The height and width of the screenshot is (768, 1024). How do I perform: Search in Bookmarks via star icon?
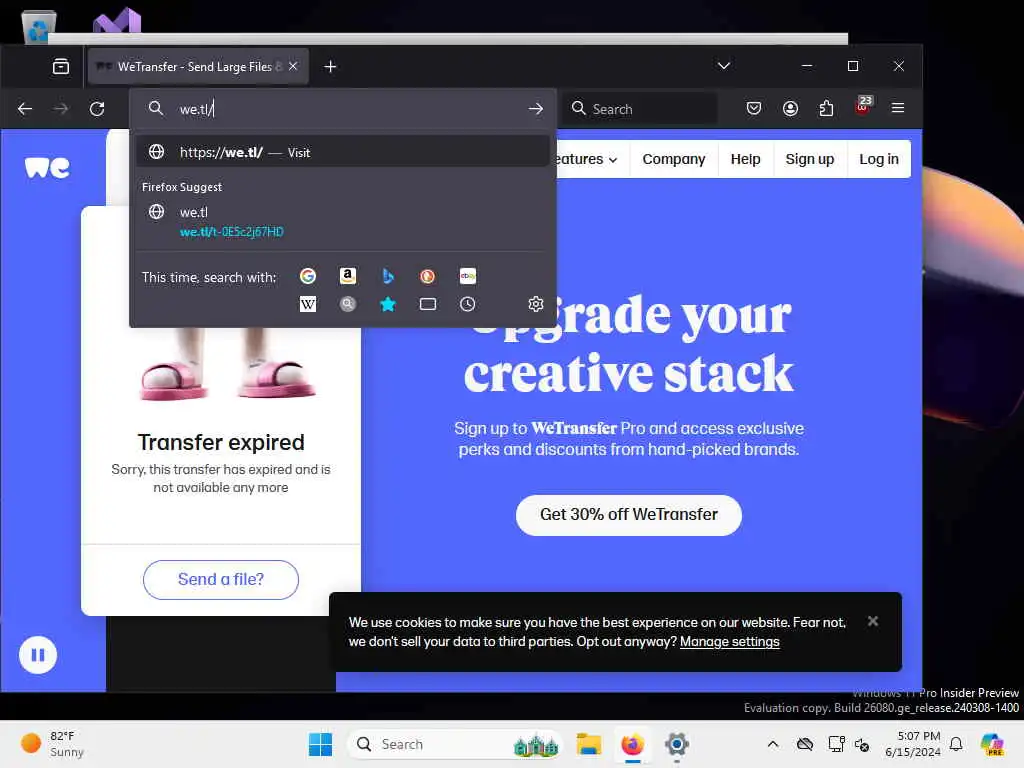pos(388,304)
